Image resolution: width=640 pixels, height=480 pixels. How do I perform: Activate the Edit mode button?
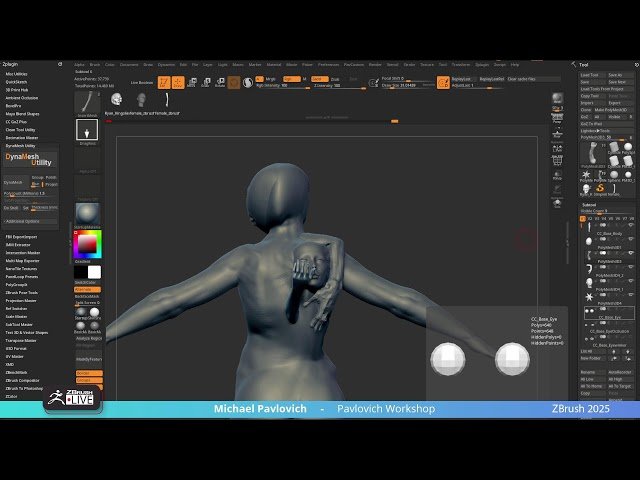pos(164,82)
